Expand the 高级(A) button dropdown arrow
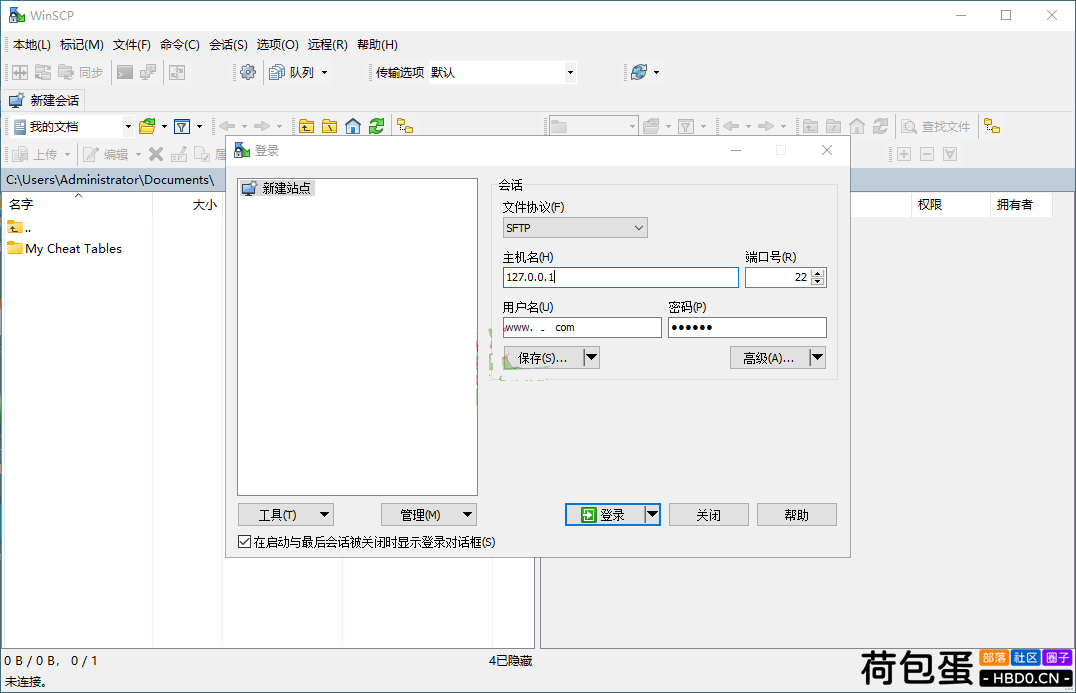 [x=817, y=357]
